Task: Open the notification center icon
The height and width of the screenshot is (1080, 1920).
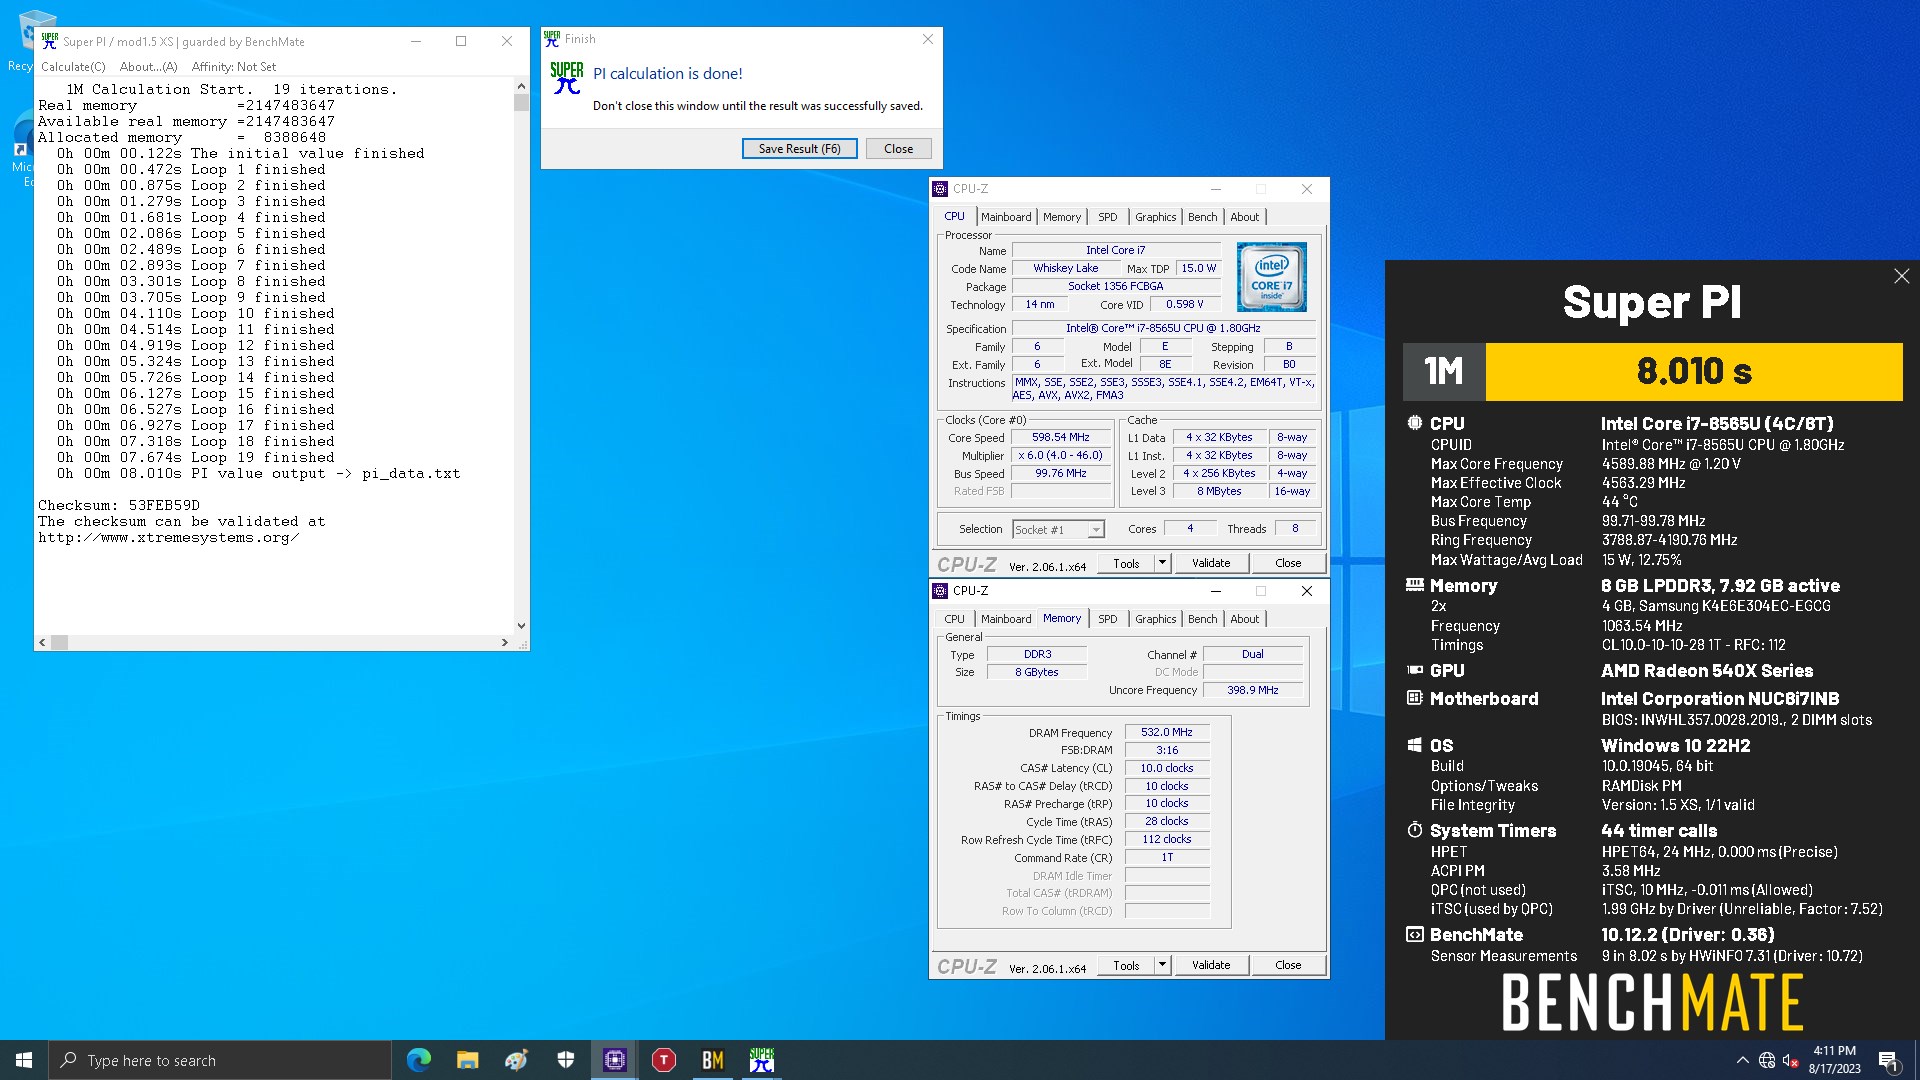Action: click(1888, 1060)
